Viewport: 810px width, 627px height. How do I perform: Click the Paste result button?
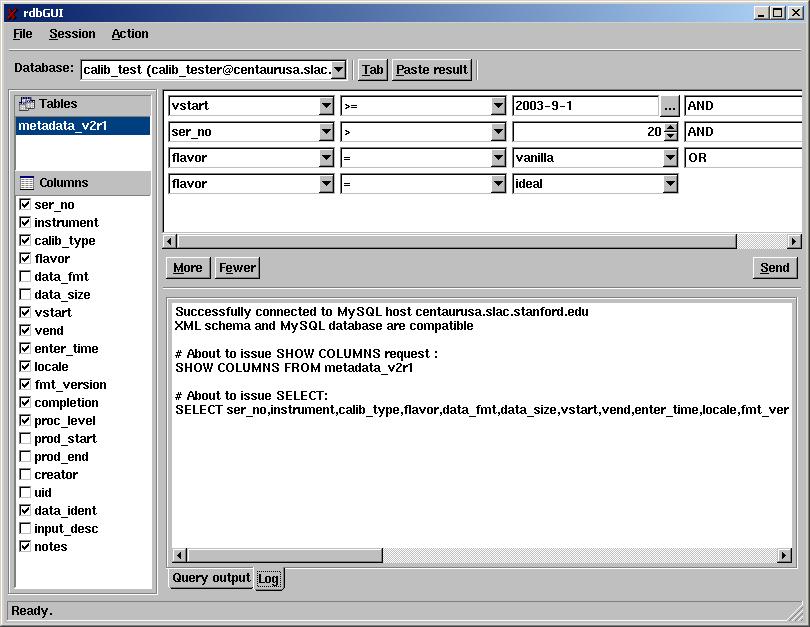coord(432,70)
